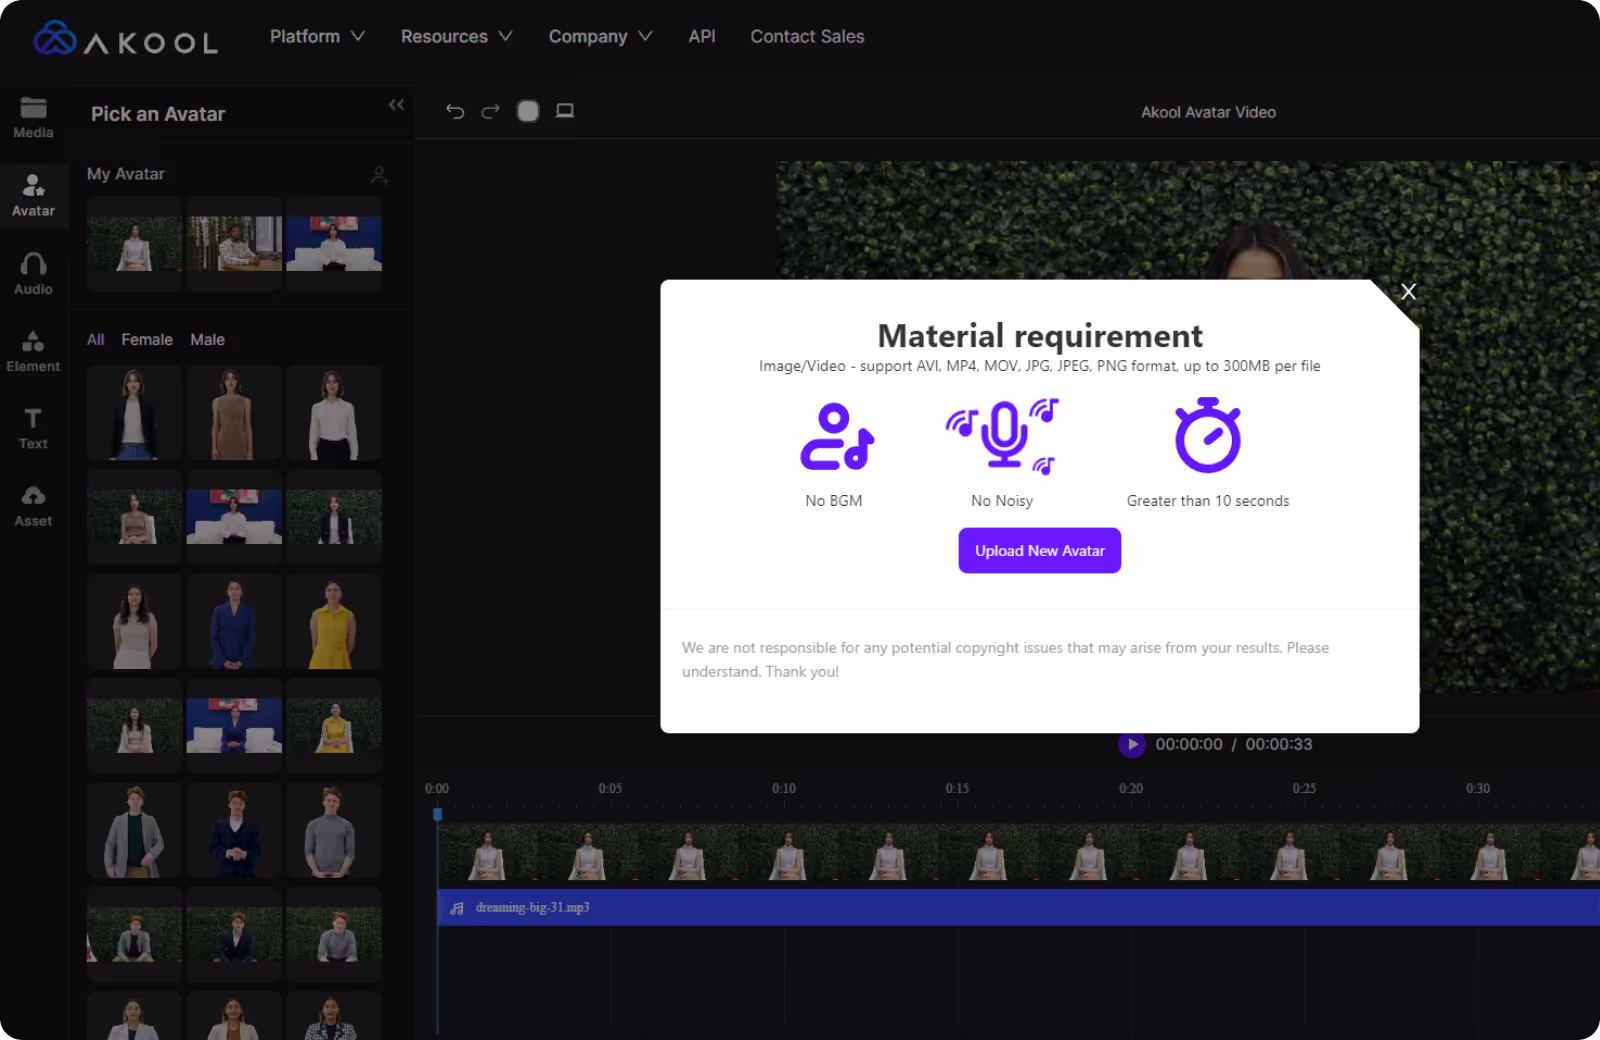This screenshot has width=1600, height=1040.
Task: Collapse the Pick an Avatar panel
Action: click(396, 104)
